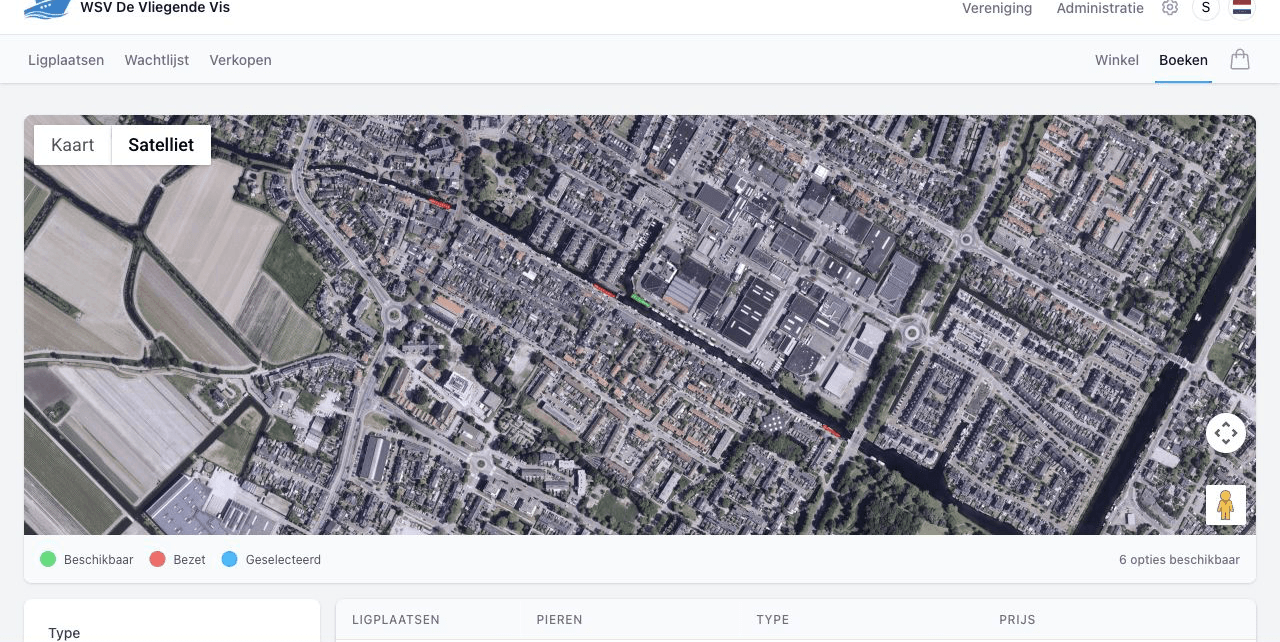Select the green available berth on the map
This screenshot has height=642, width=1280.
tap(641, 299)
